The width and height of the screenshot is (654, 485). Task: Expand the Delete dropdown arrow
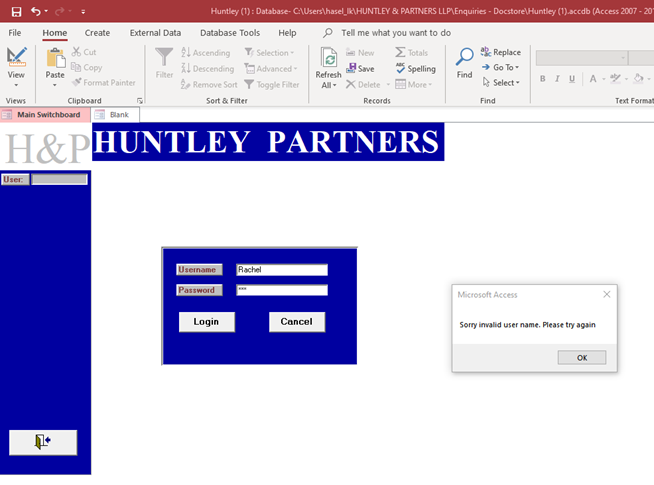pyautogui.click(x=388, y=85)
